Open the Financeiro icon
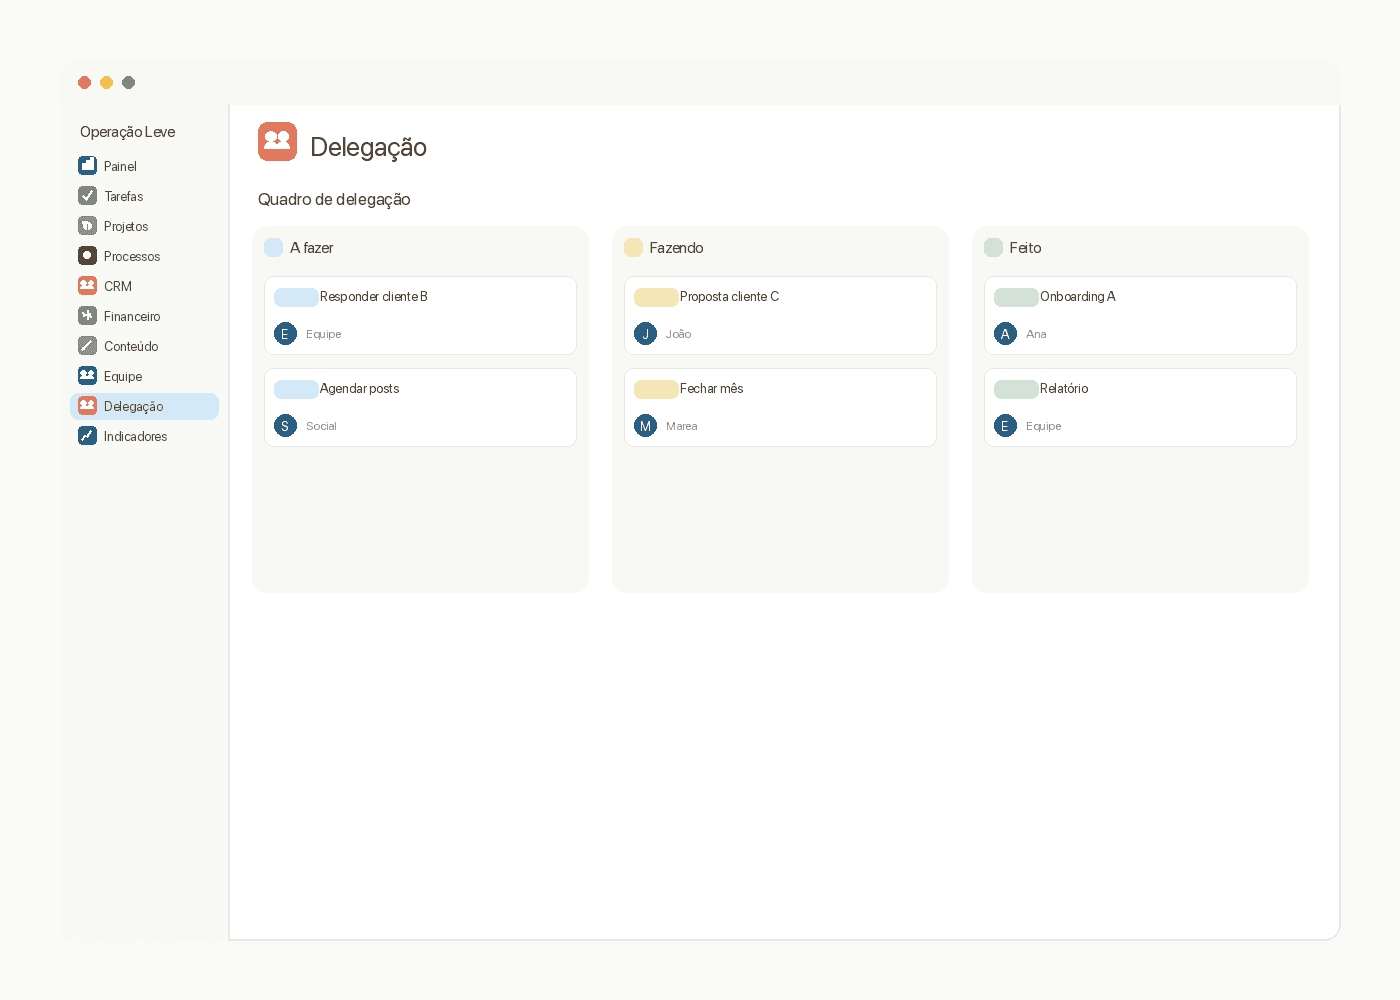Viewport: 1400px width, 1000px height. pos(88,316)
